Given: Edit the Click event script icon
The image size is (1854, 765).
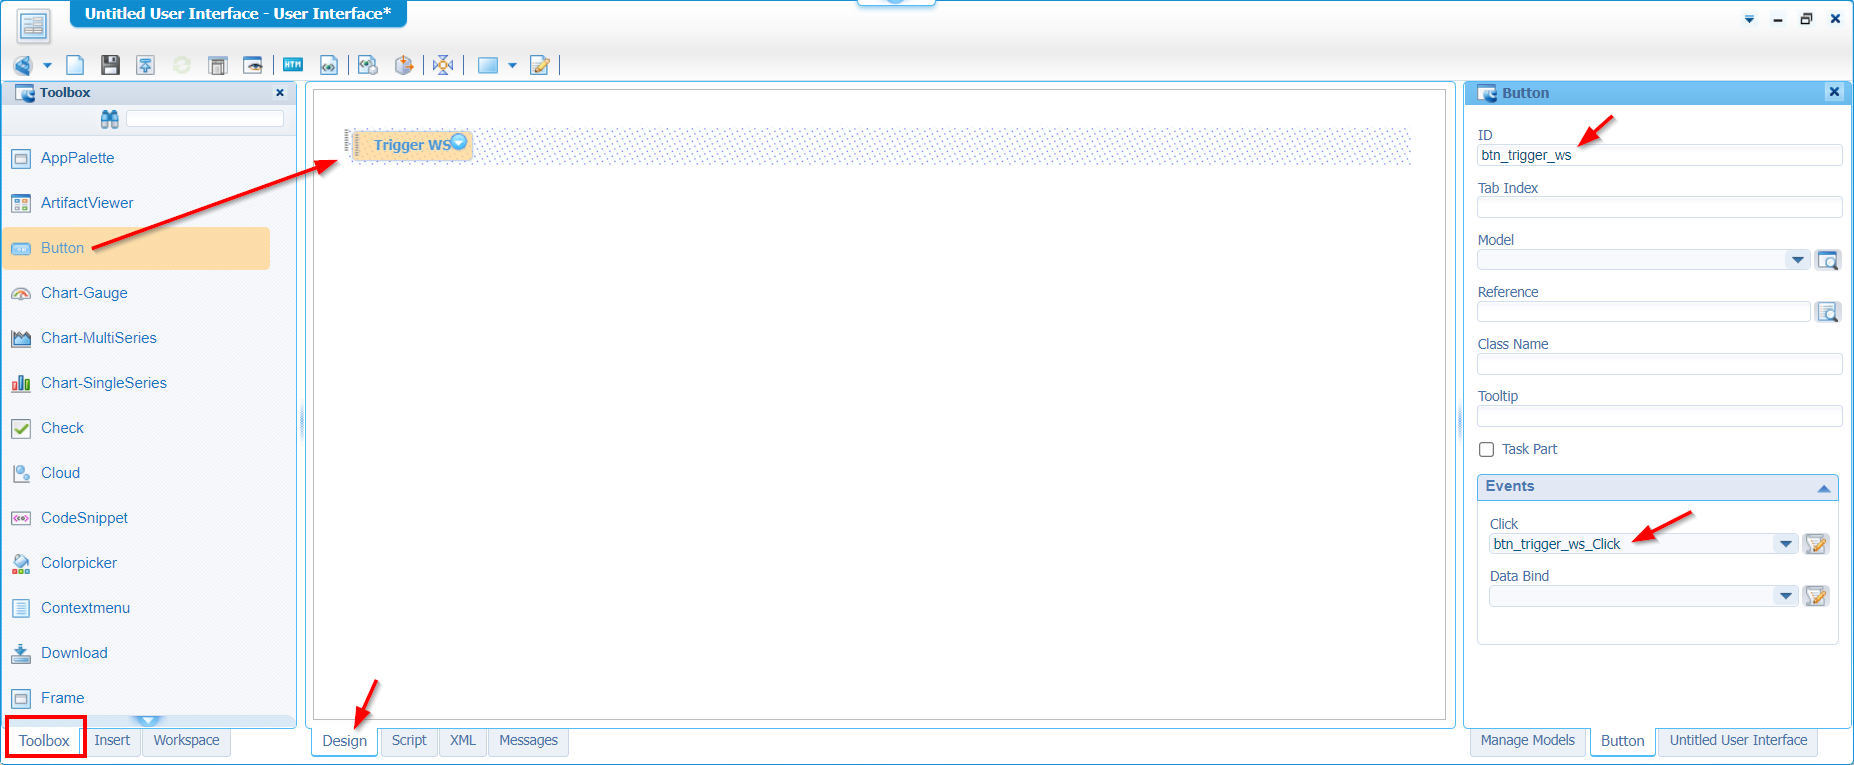Looking at the screenshot, I should (1815, 544).
